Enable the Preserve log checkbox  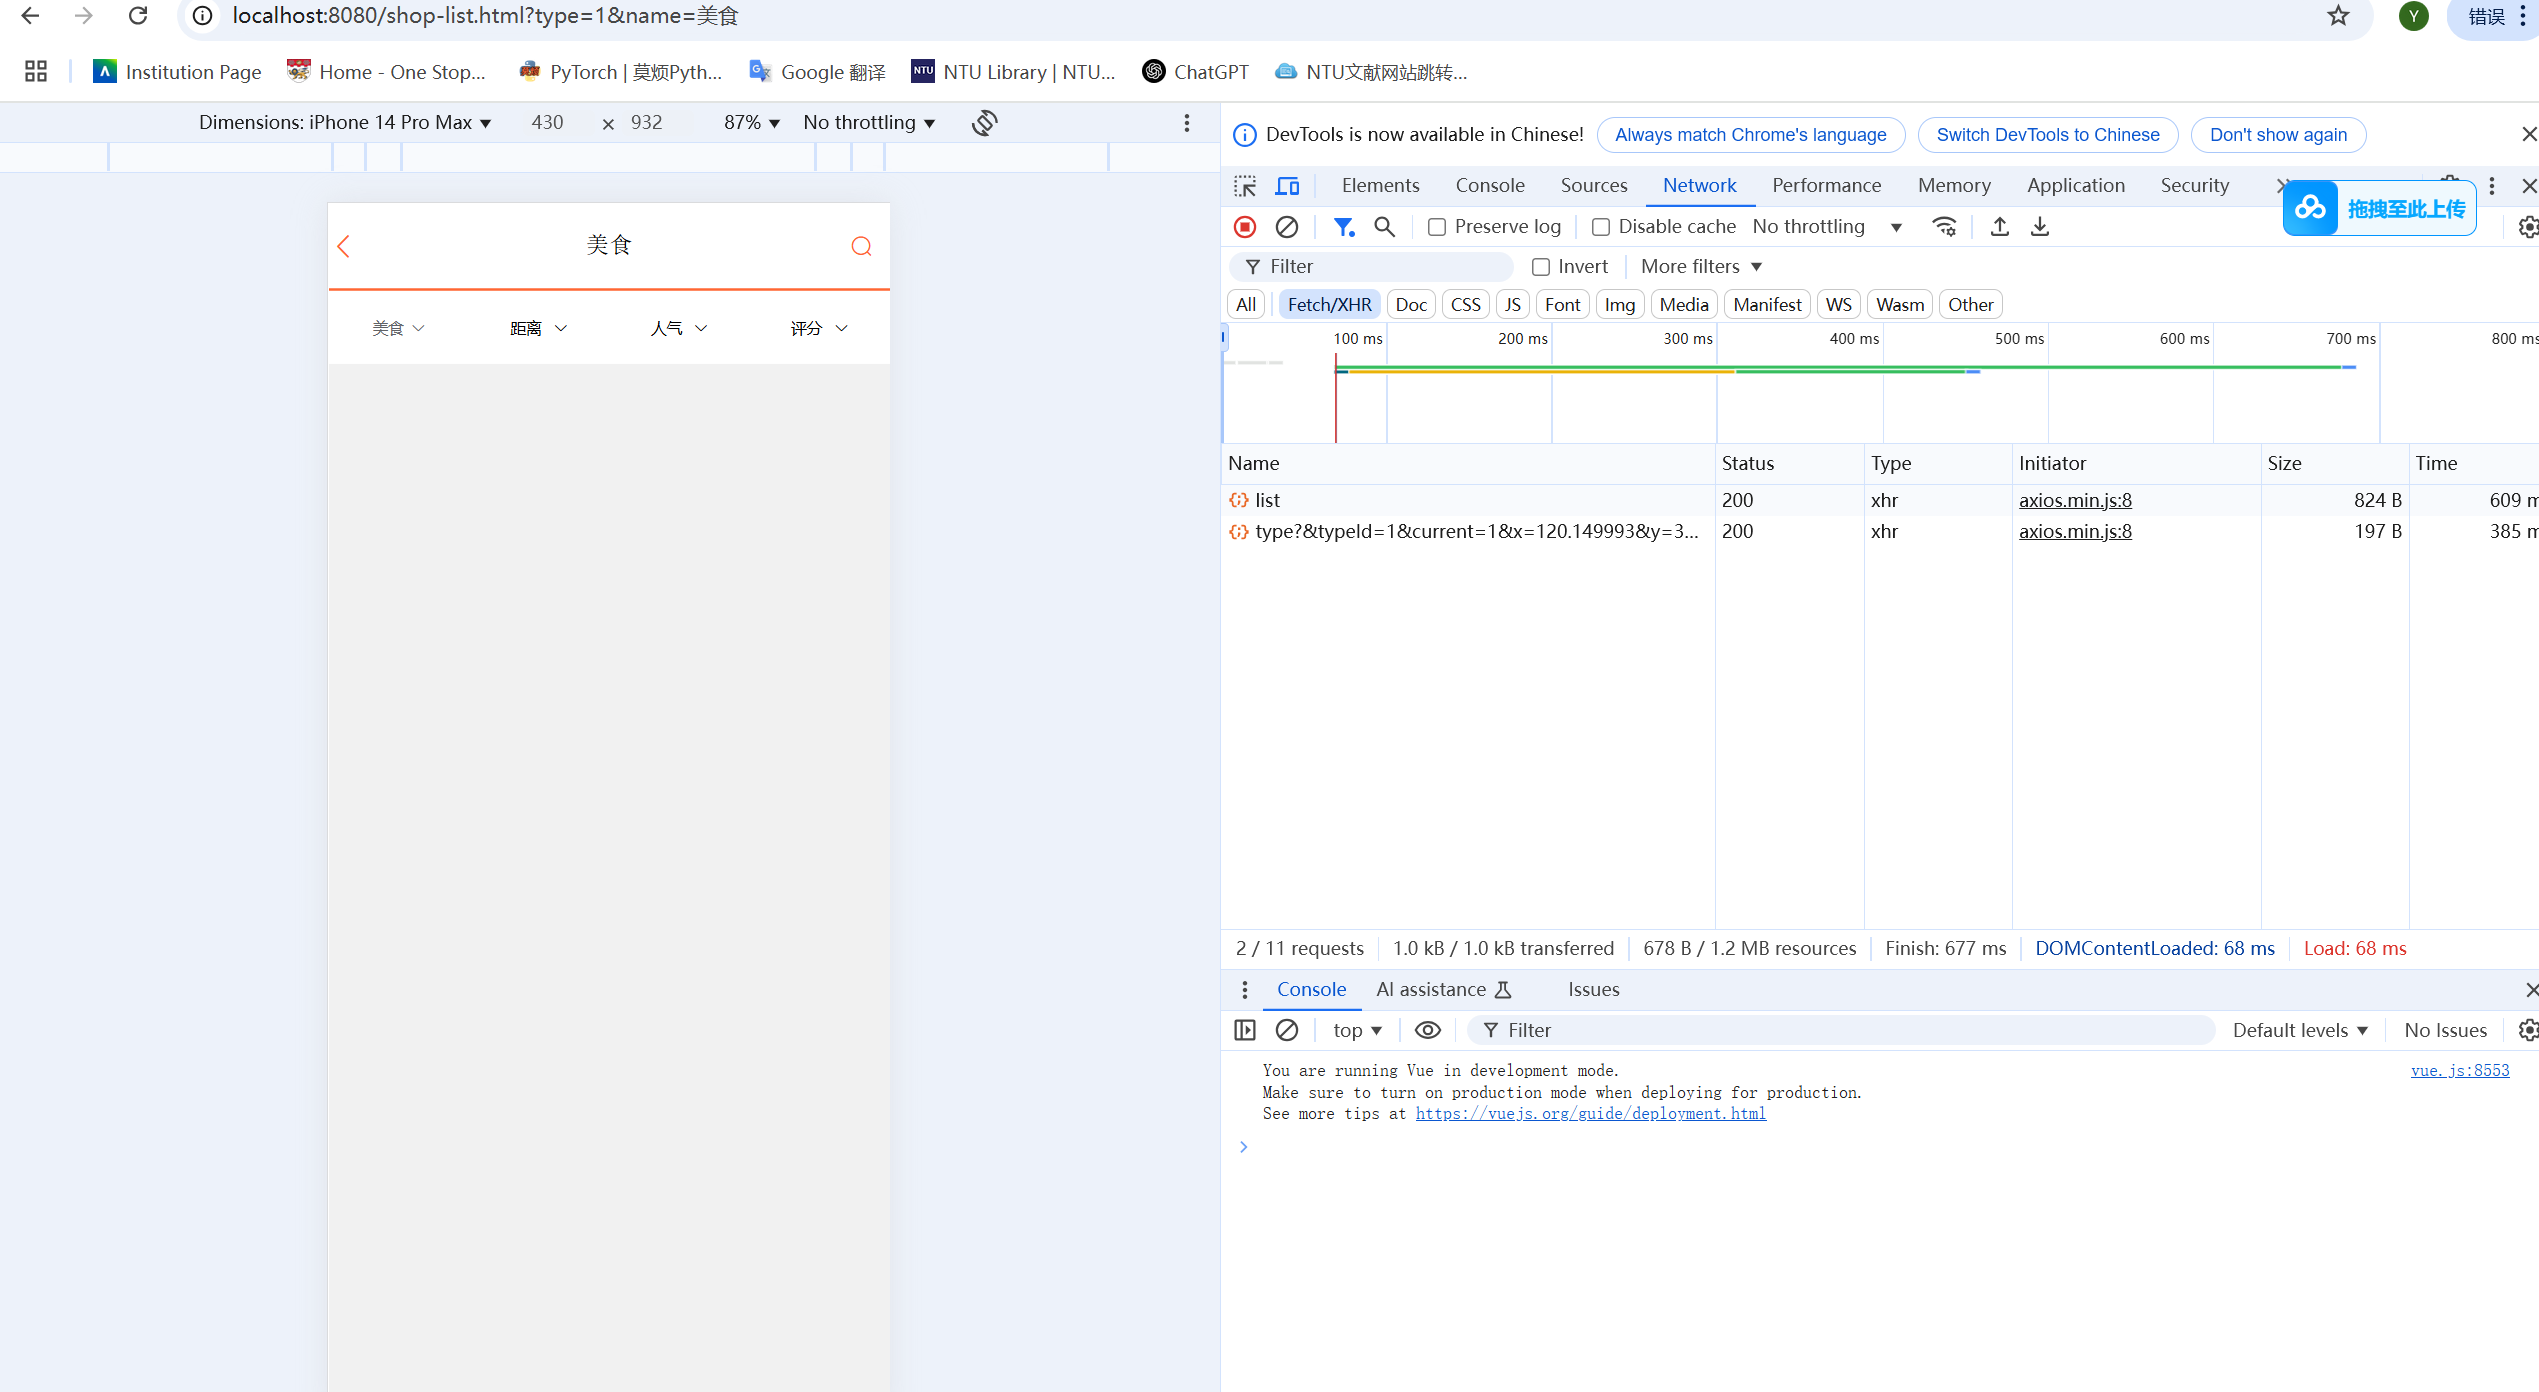tap(1437, 227)
